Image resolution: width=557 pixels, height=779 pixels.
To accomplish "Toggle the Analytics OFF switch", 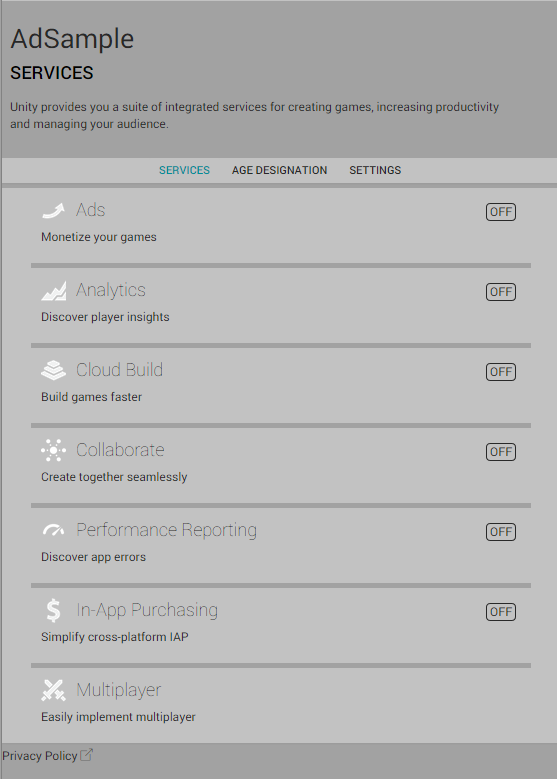I will 501,292.
